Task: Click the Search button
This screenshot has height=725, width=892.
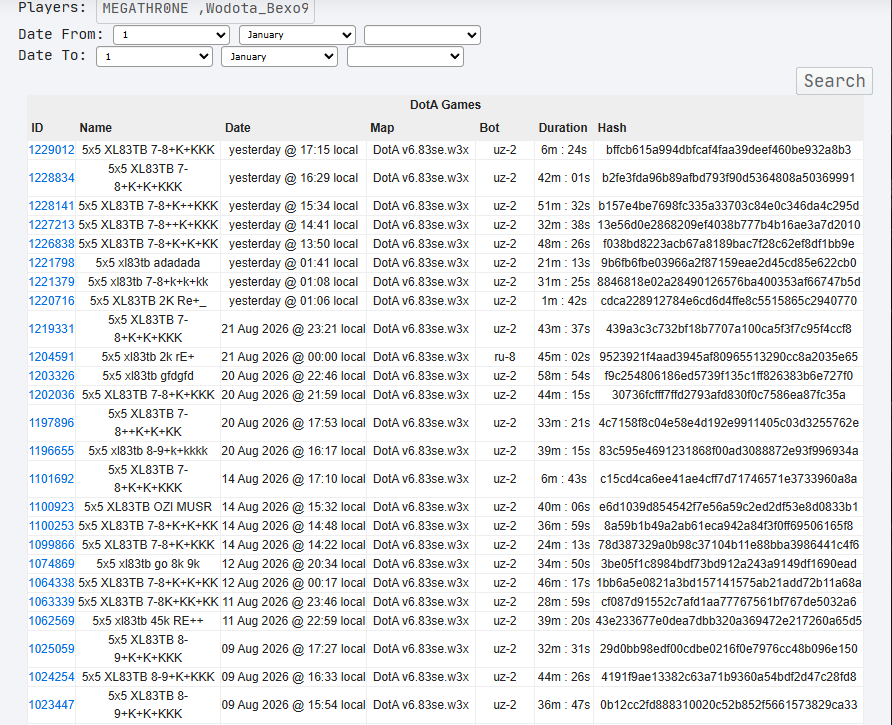Action: click(x=834, y=81)
